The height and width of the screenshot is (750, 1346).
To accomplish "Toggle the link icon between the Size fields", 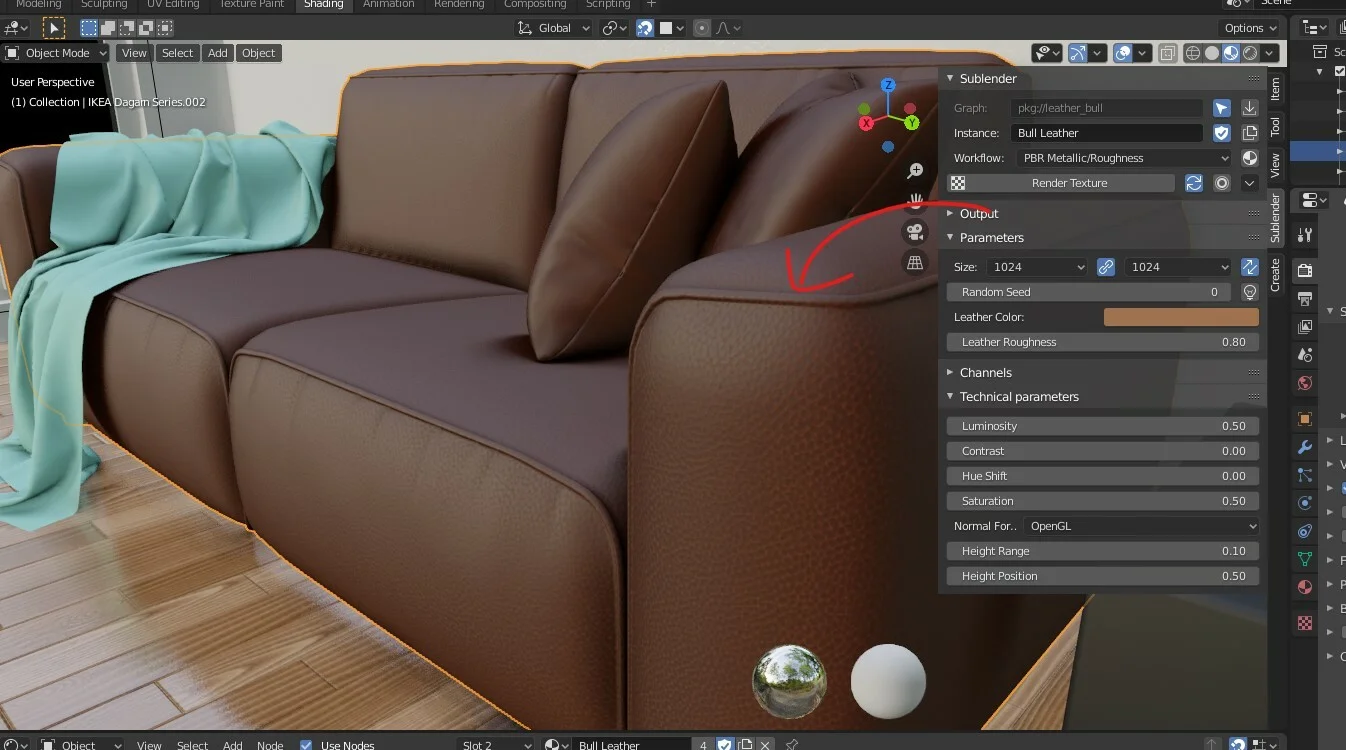I will pyautogui.click(x=1108, y=267).
